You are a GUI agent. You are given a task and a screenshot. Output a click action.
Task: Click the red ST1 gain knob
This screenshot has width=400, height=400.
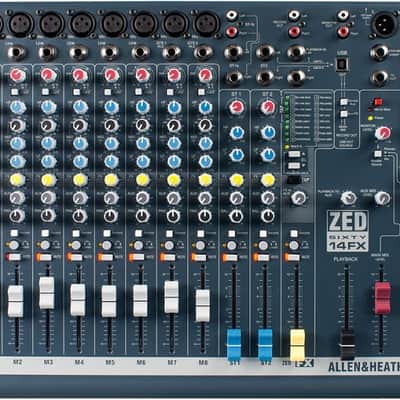(236, 107)
